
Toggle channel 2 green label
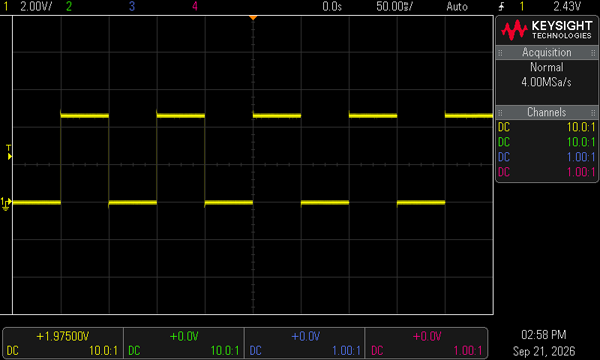69,6
